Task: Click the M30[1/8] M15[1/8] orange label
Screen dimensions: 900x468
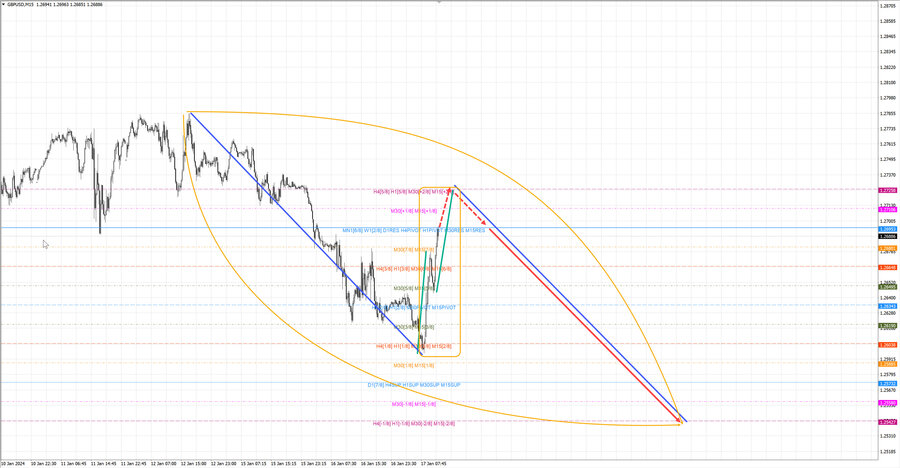Action: coord(414,365)
